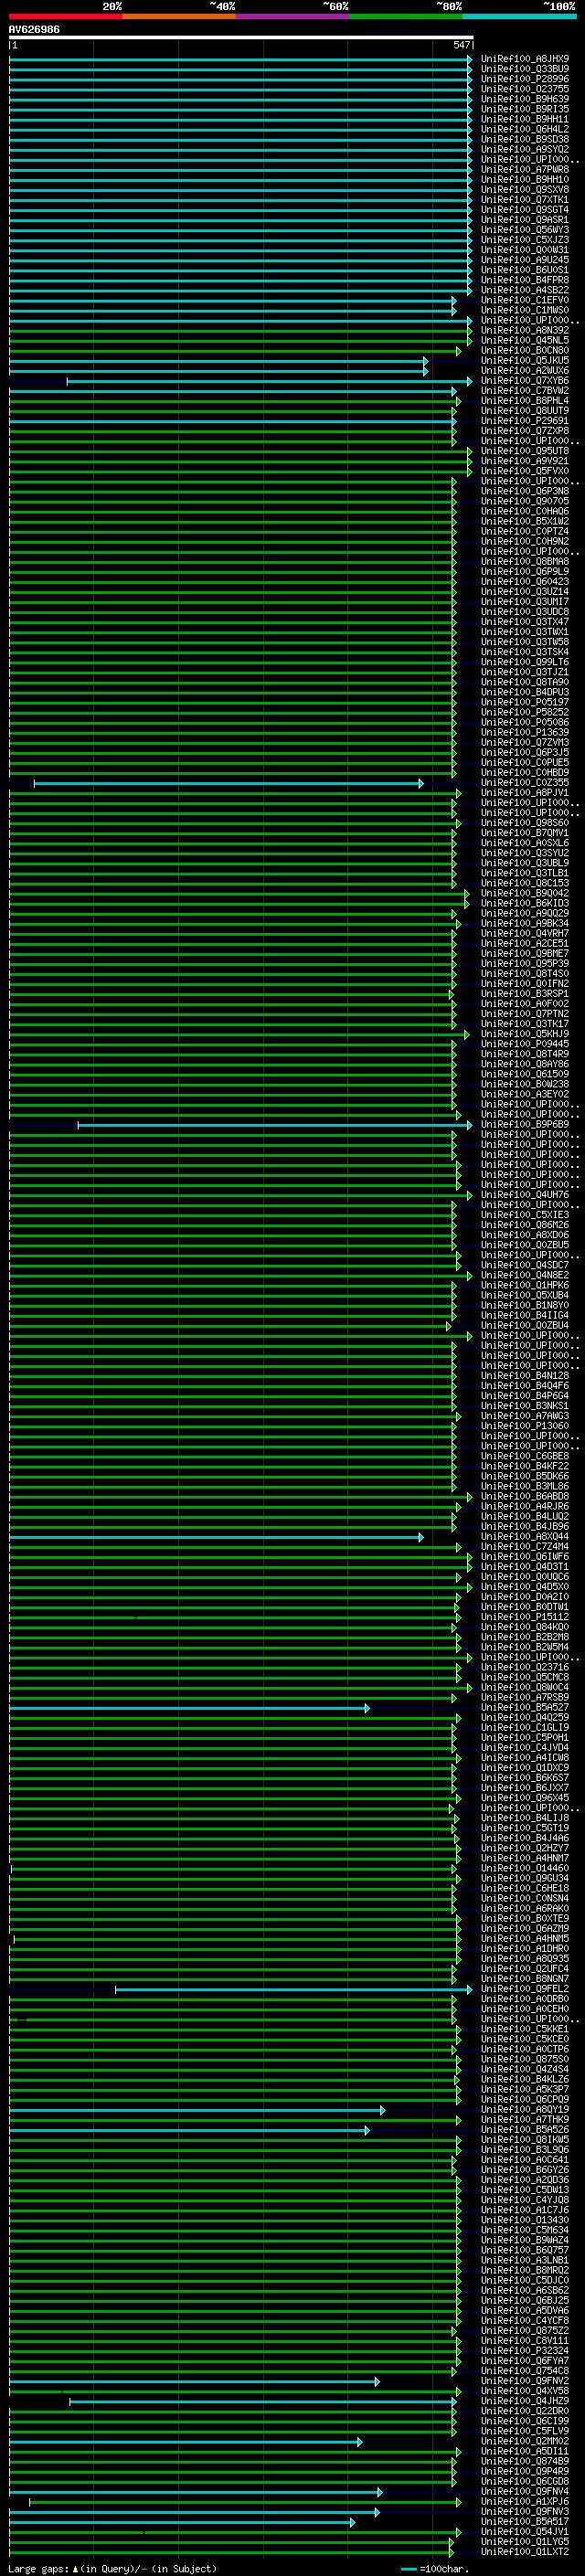The width and height of the screenshot is (585, 2576).
Task: Select the UniRef100_Q4SDC7 label
Action: [x=525, y=1266]
